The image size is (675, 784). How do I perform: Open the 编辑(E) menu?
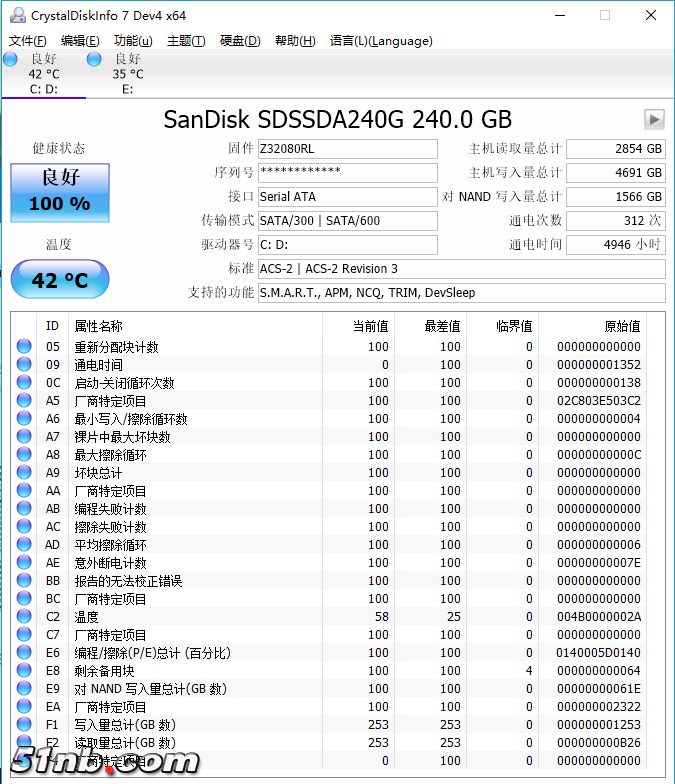[80, 41]
